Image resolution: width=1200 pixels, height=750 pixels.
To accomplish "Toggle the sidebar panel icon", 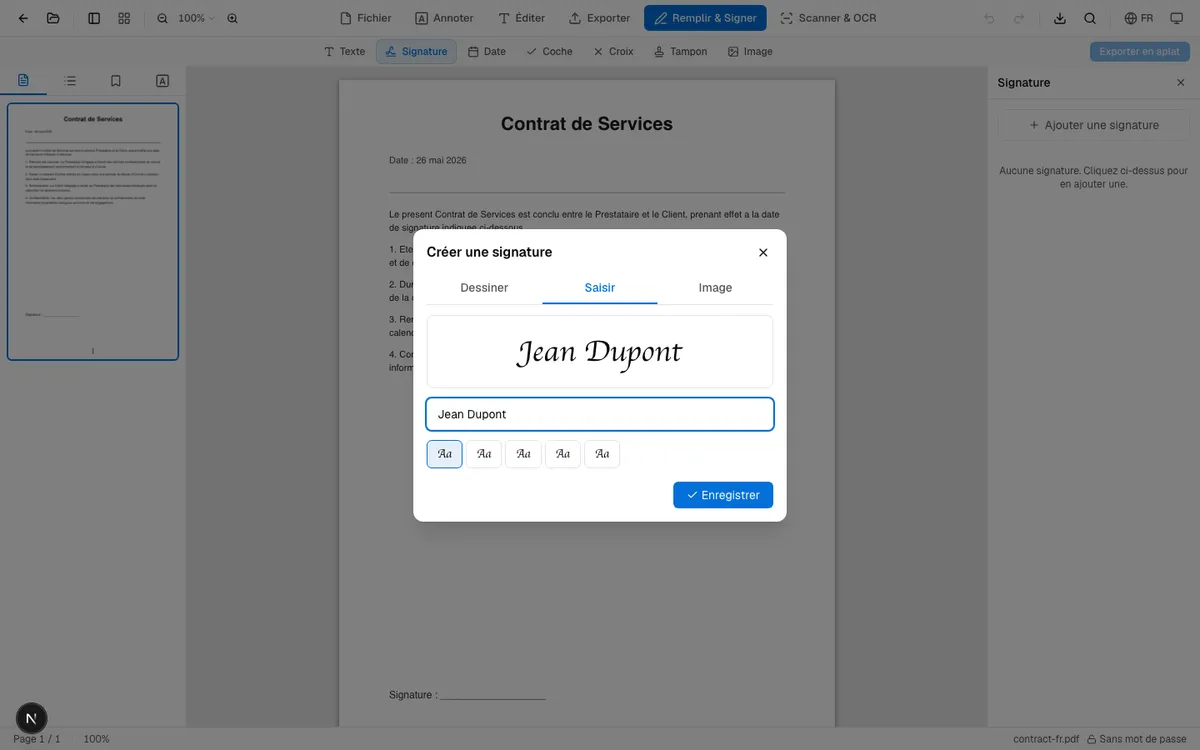I will pos(94,18).
